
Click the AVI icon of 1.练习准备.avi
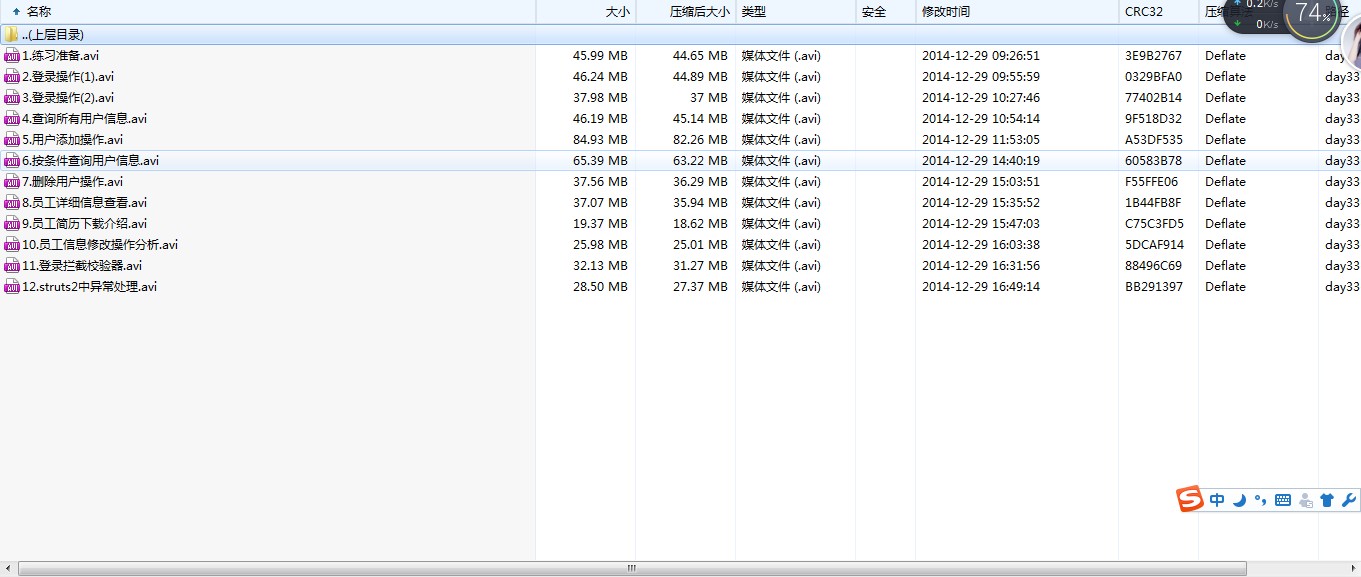[12, 56]
